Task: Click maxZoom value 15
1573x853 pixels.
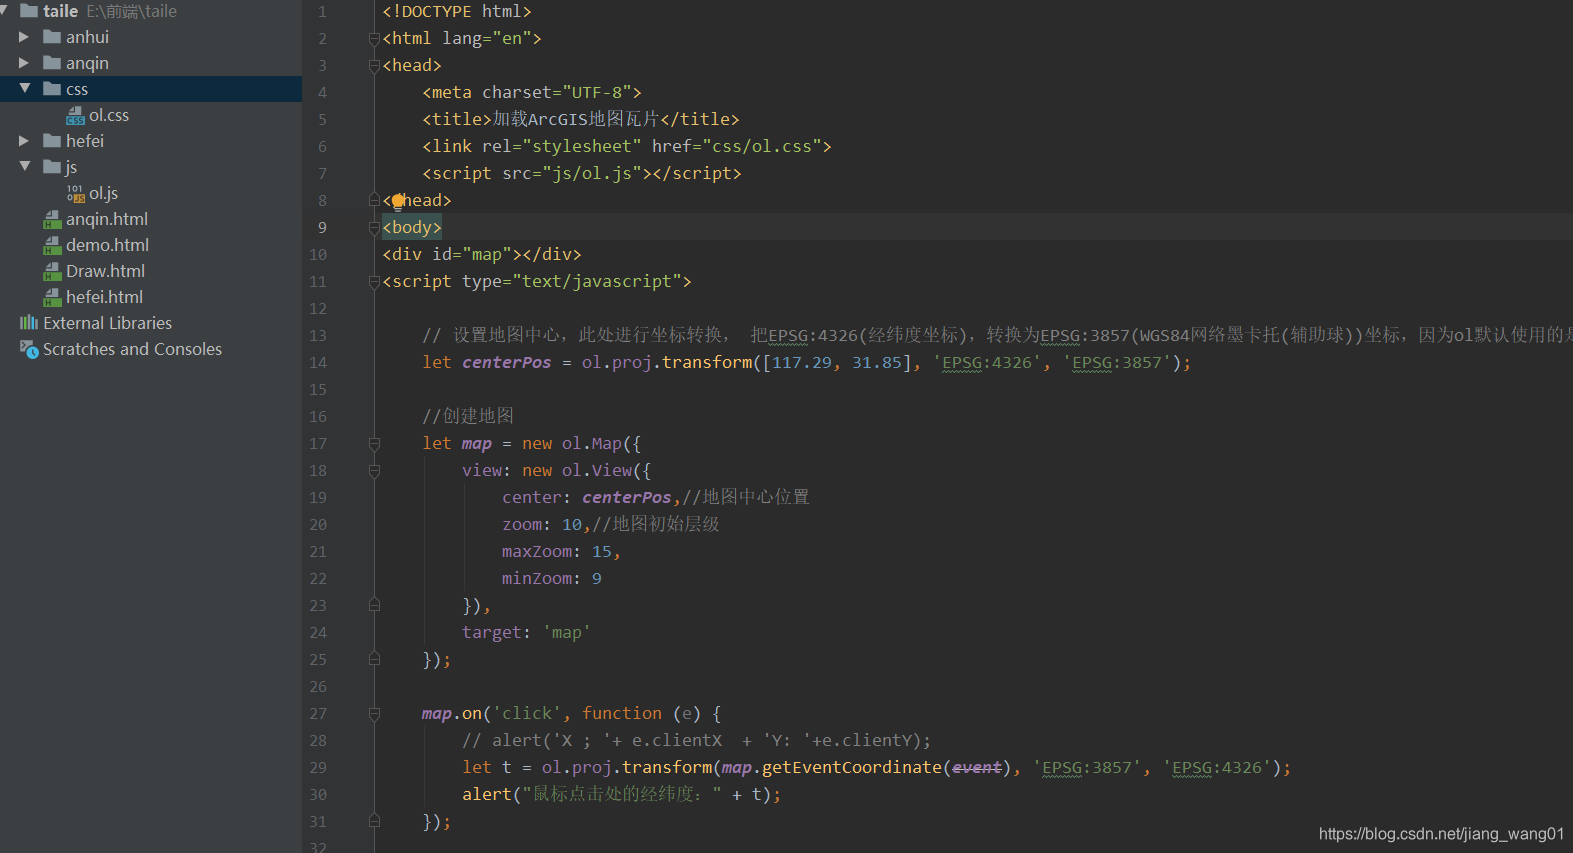Action: [602, 551]
